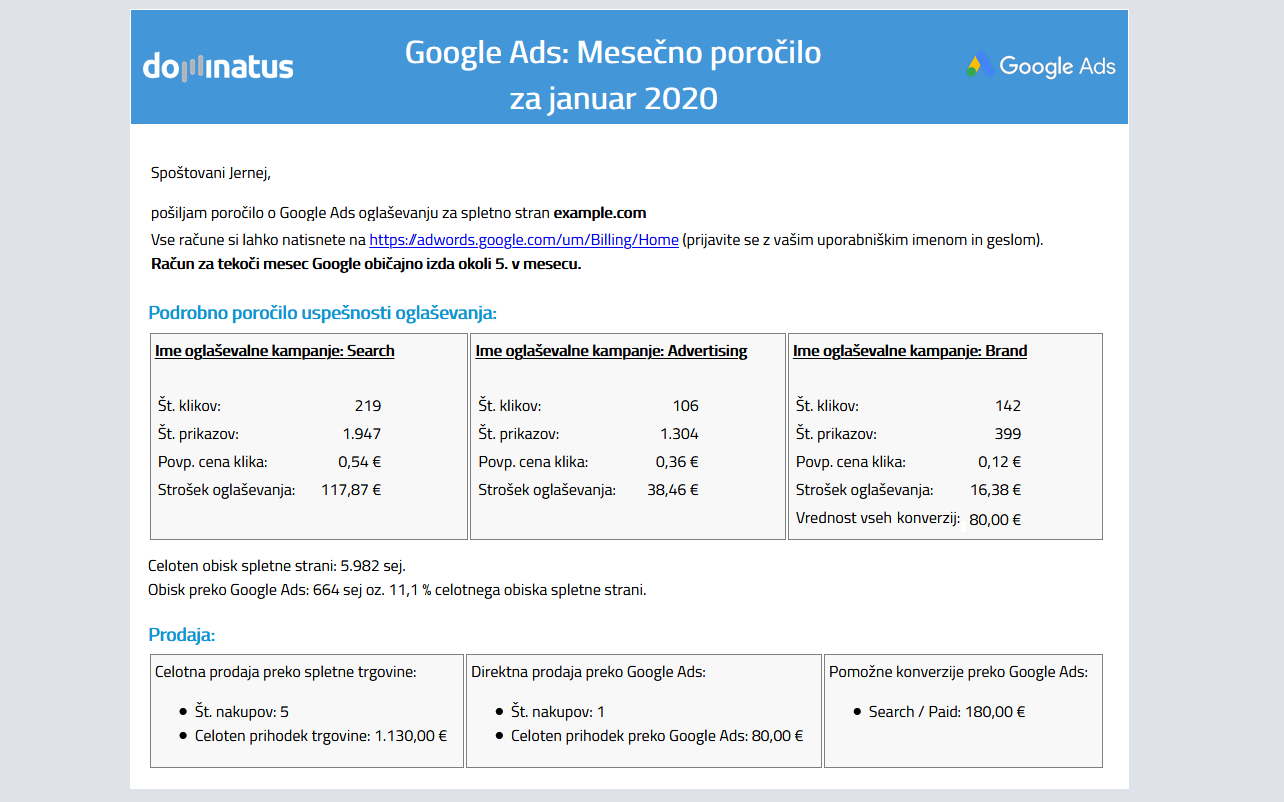Click the Brand conversion value 80,00 €

(995, 519)
